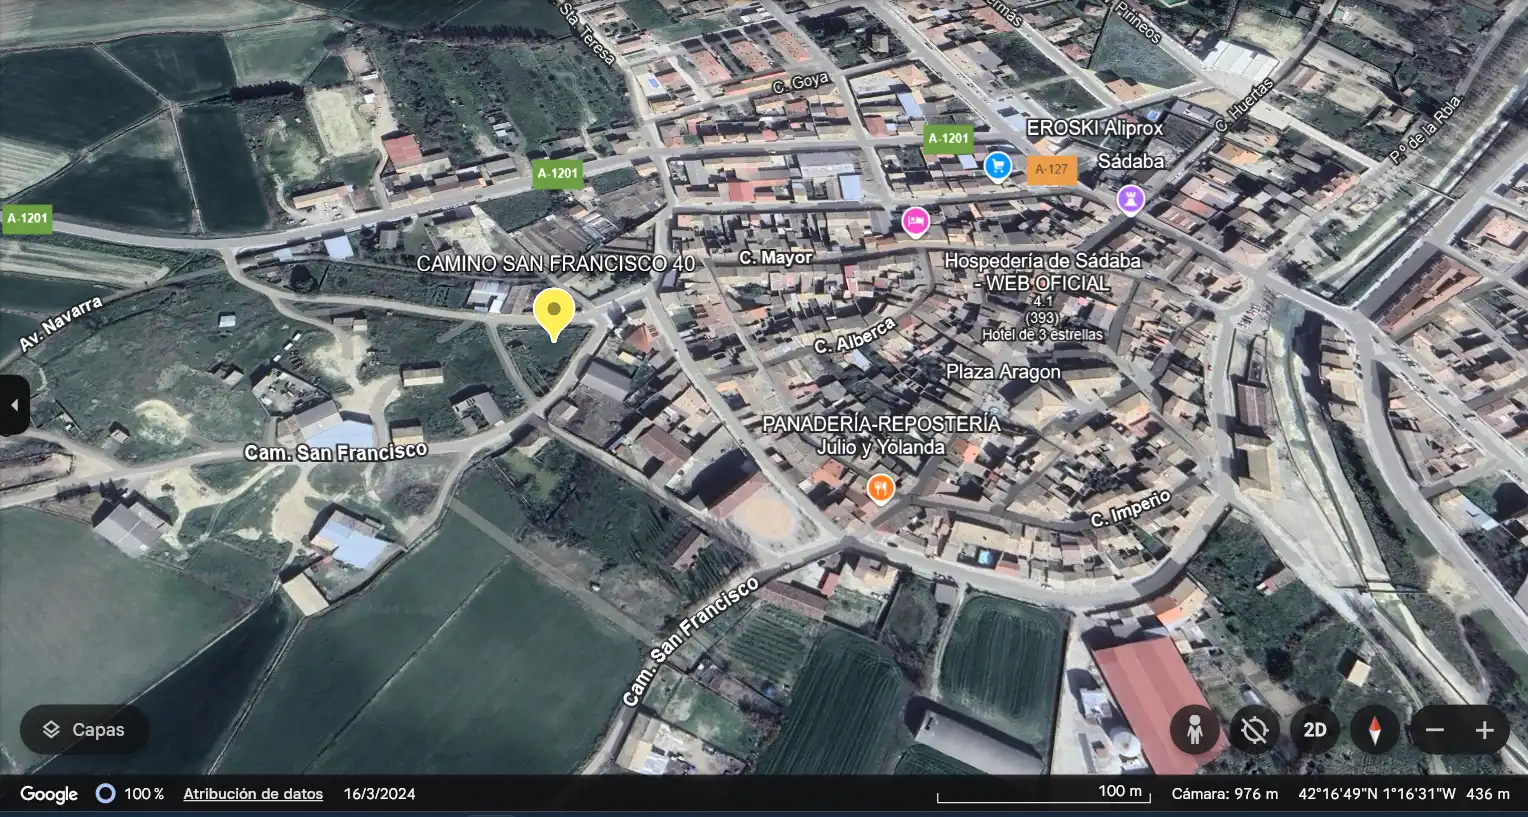Image resolution: width=1528 pixels, height=817 pixels.
Task: Switch map to 2D view
Action: click(1314, 730)
